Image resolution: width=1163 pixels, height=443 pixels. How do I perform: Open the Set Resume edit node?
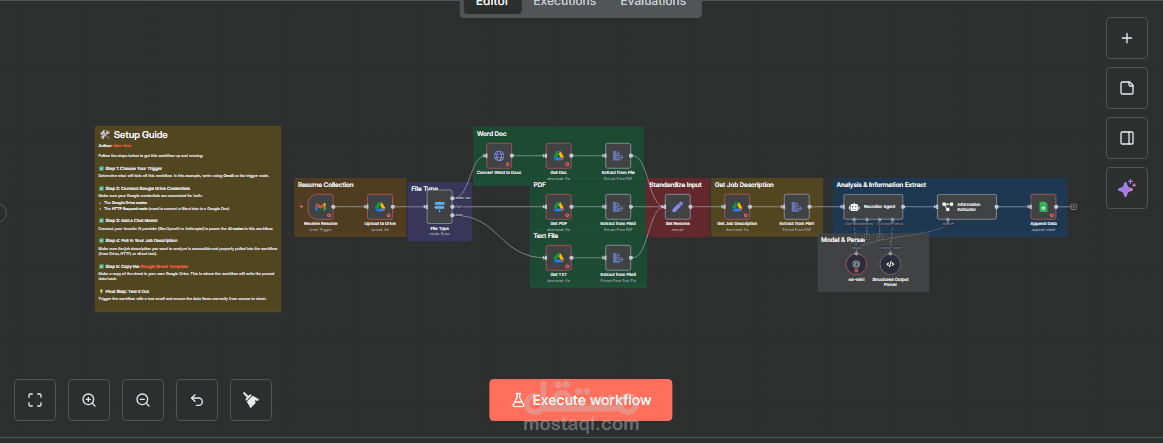(x=677, y=207)
